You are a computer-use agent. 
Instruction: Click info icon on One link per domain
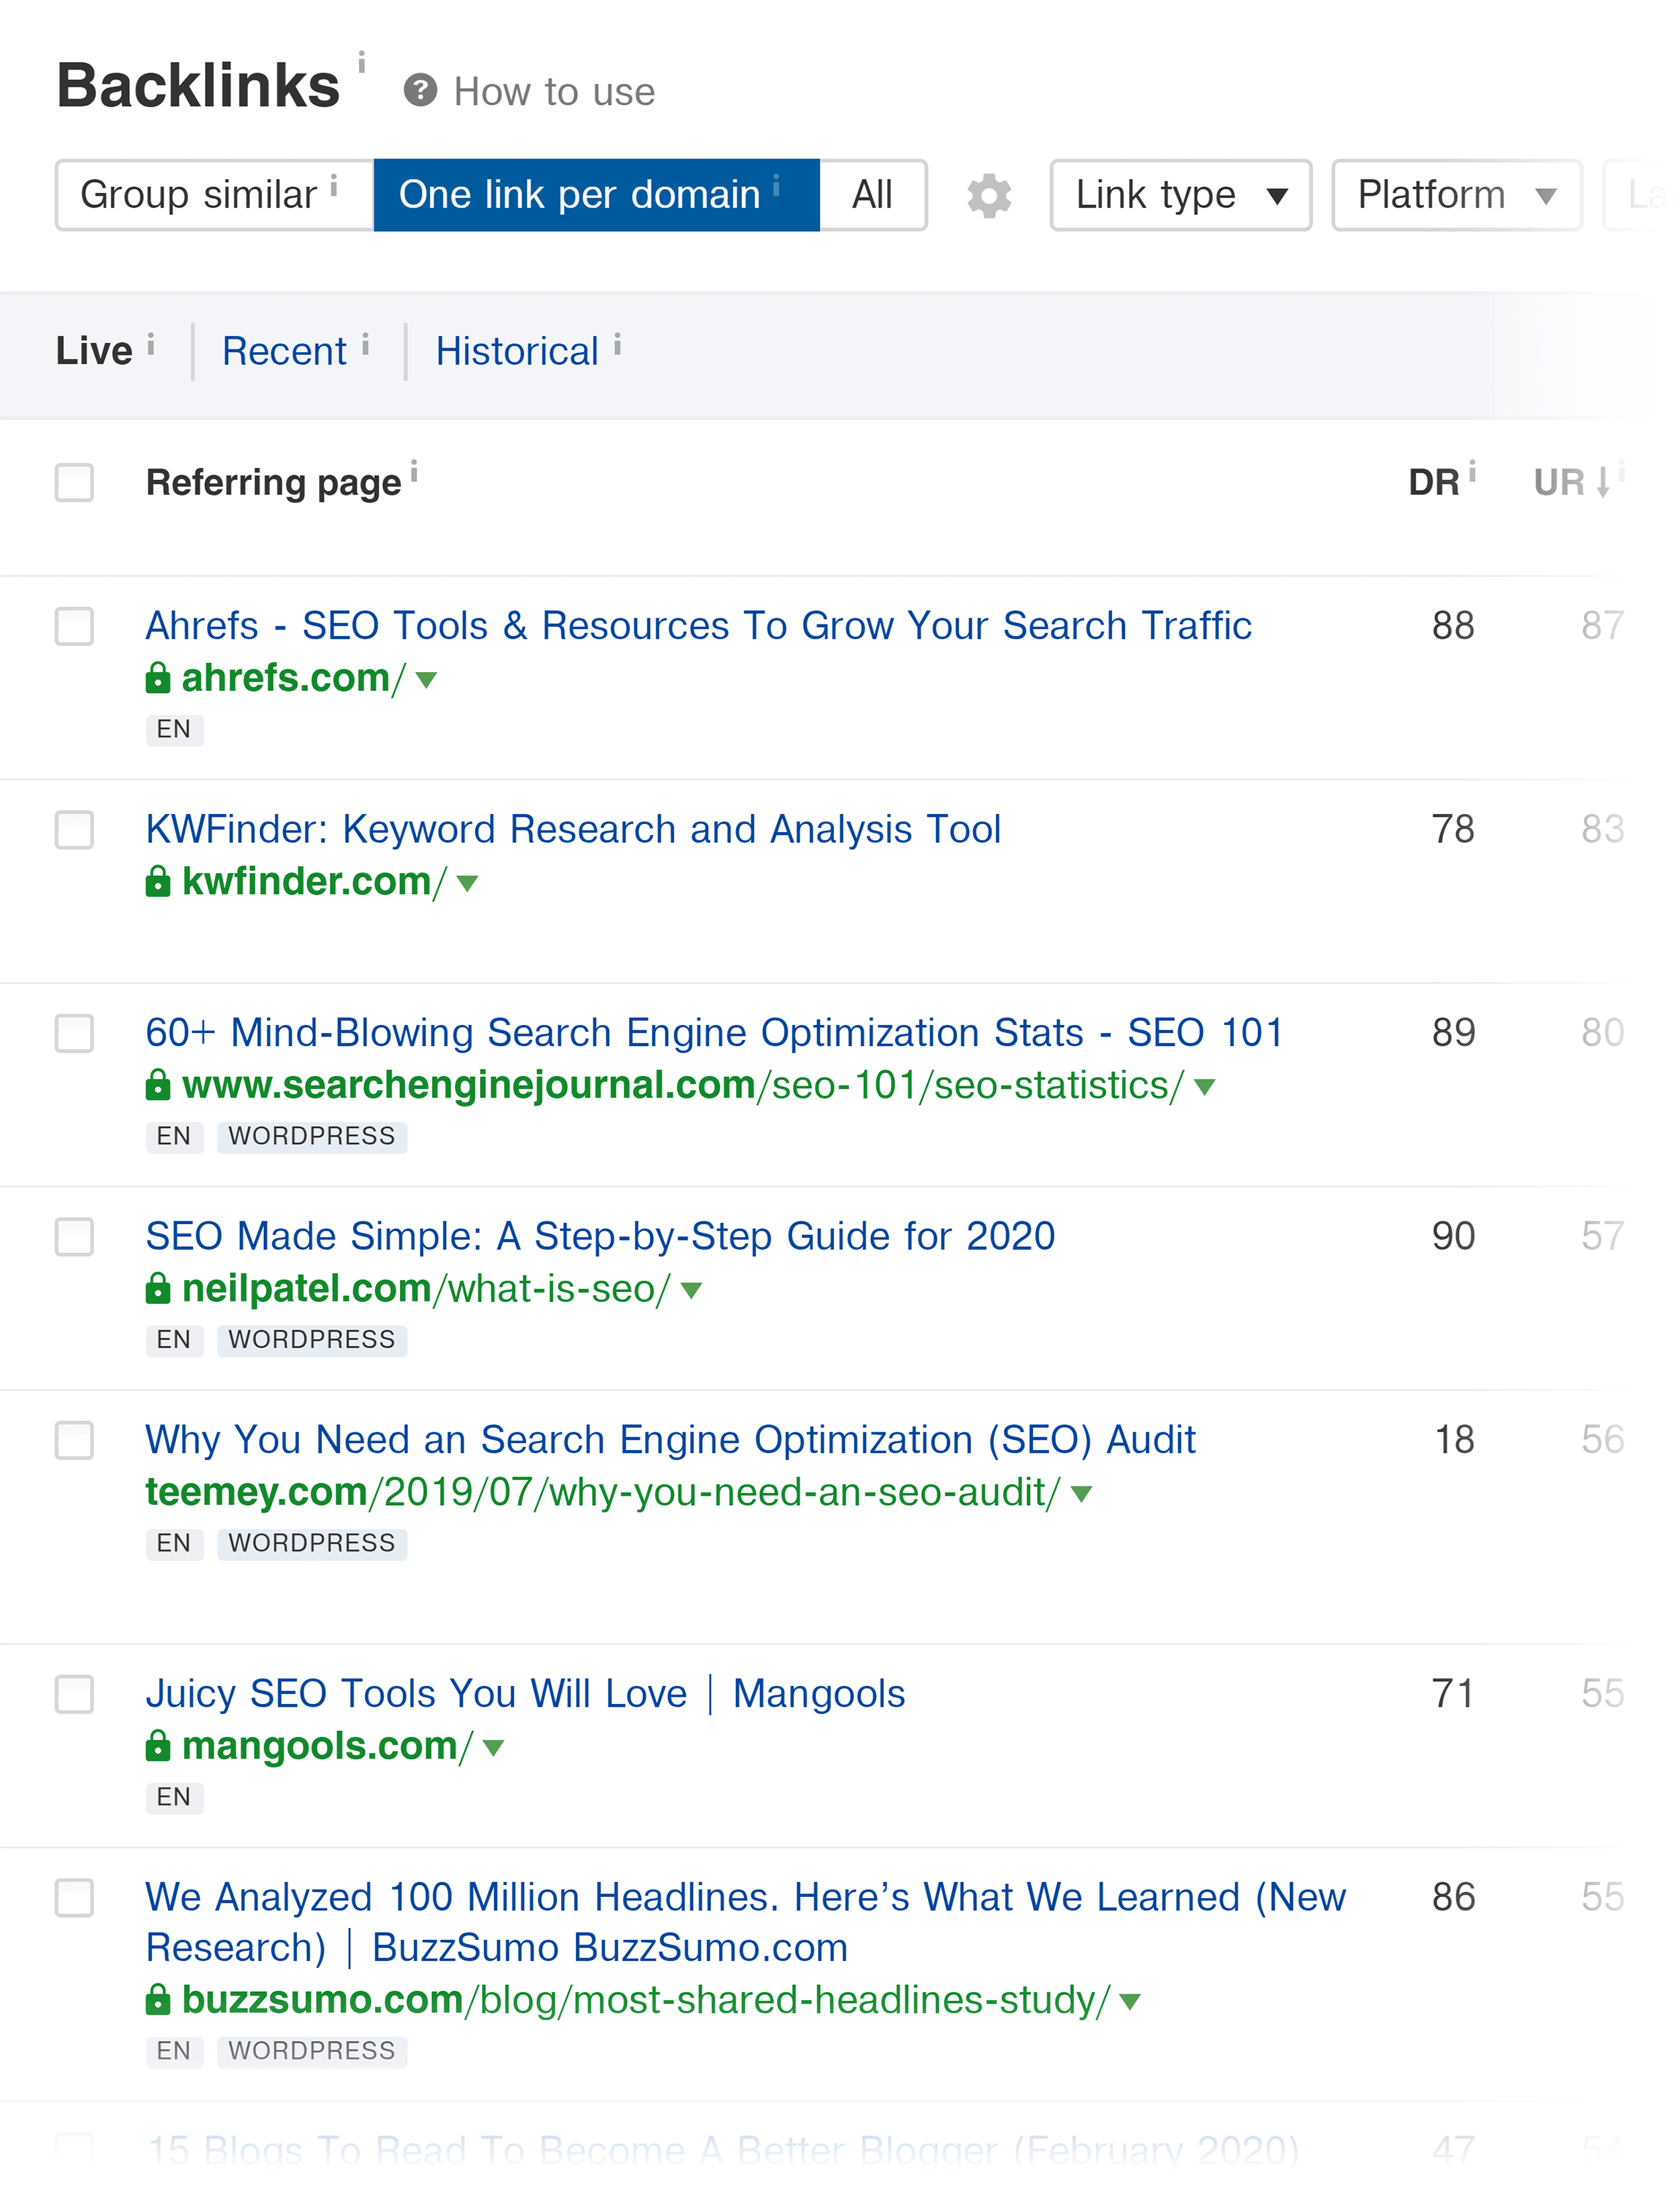(x=776, y=185)
